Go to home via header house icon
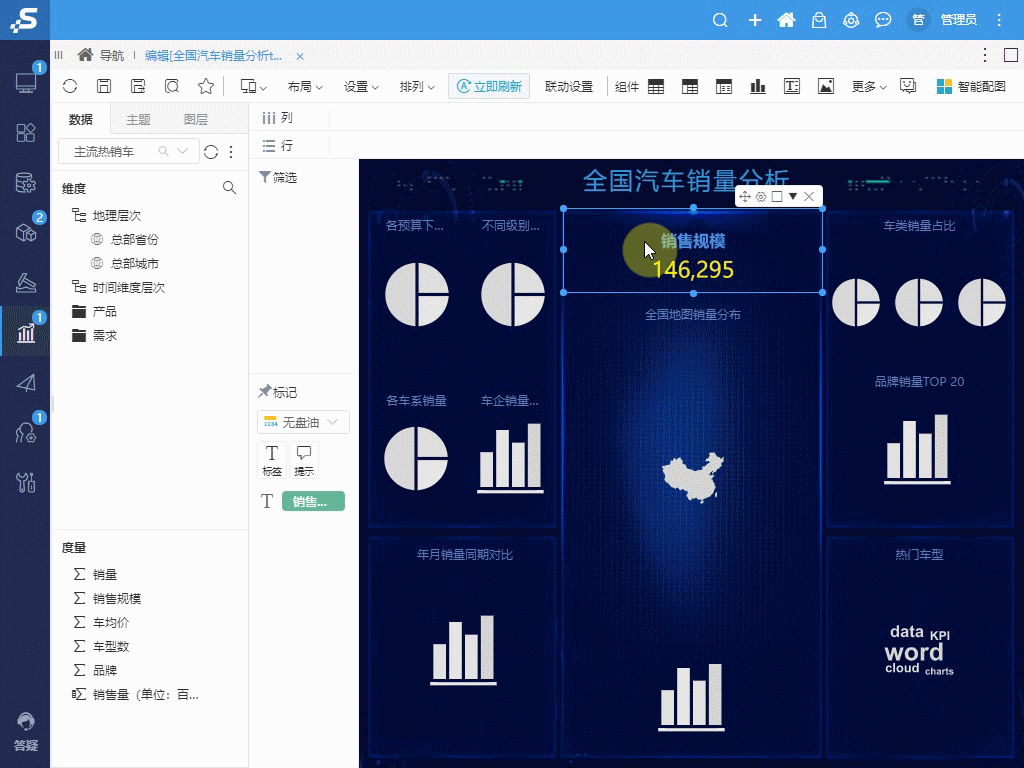Viewport: 1024px width, 768px height. pos(786,20)
